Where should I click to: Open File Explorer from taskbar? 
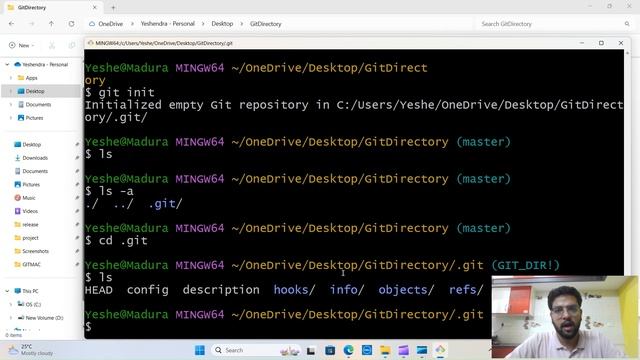pyautogui.click(x=385, y=350)
